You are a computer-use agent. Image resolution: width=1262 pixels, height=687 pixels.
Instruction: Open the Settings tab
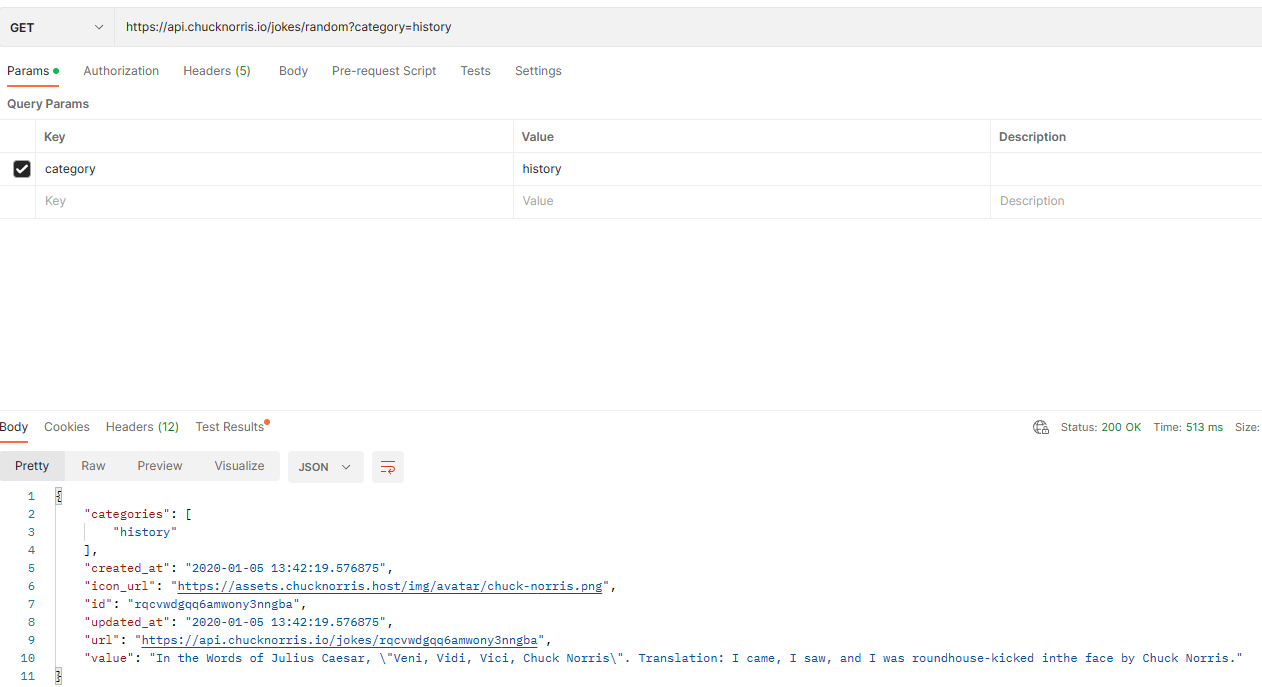pyautogui.click(x=538, y=71)
